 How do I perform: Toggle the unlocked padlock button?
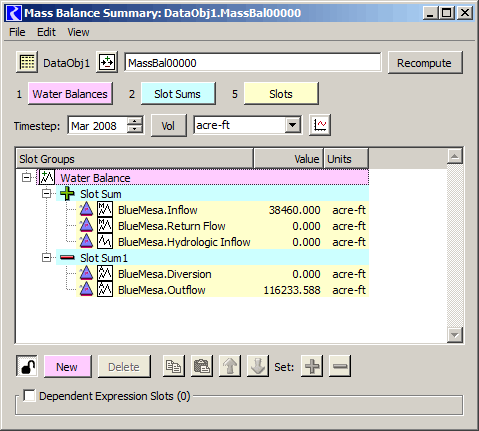click(x=27, y=366)
